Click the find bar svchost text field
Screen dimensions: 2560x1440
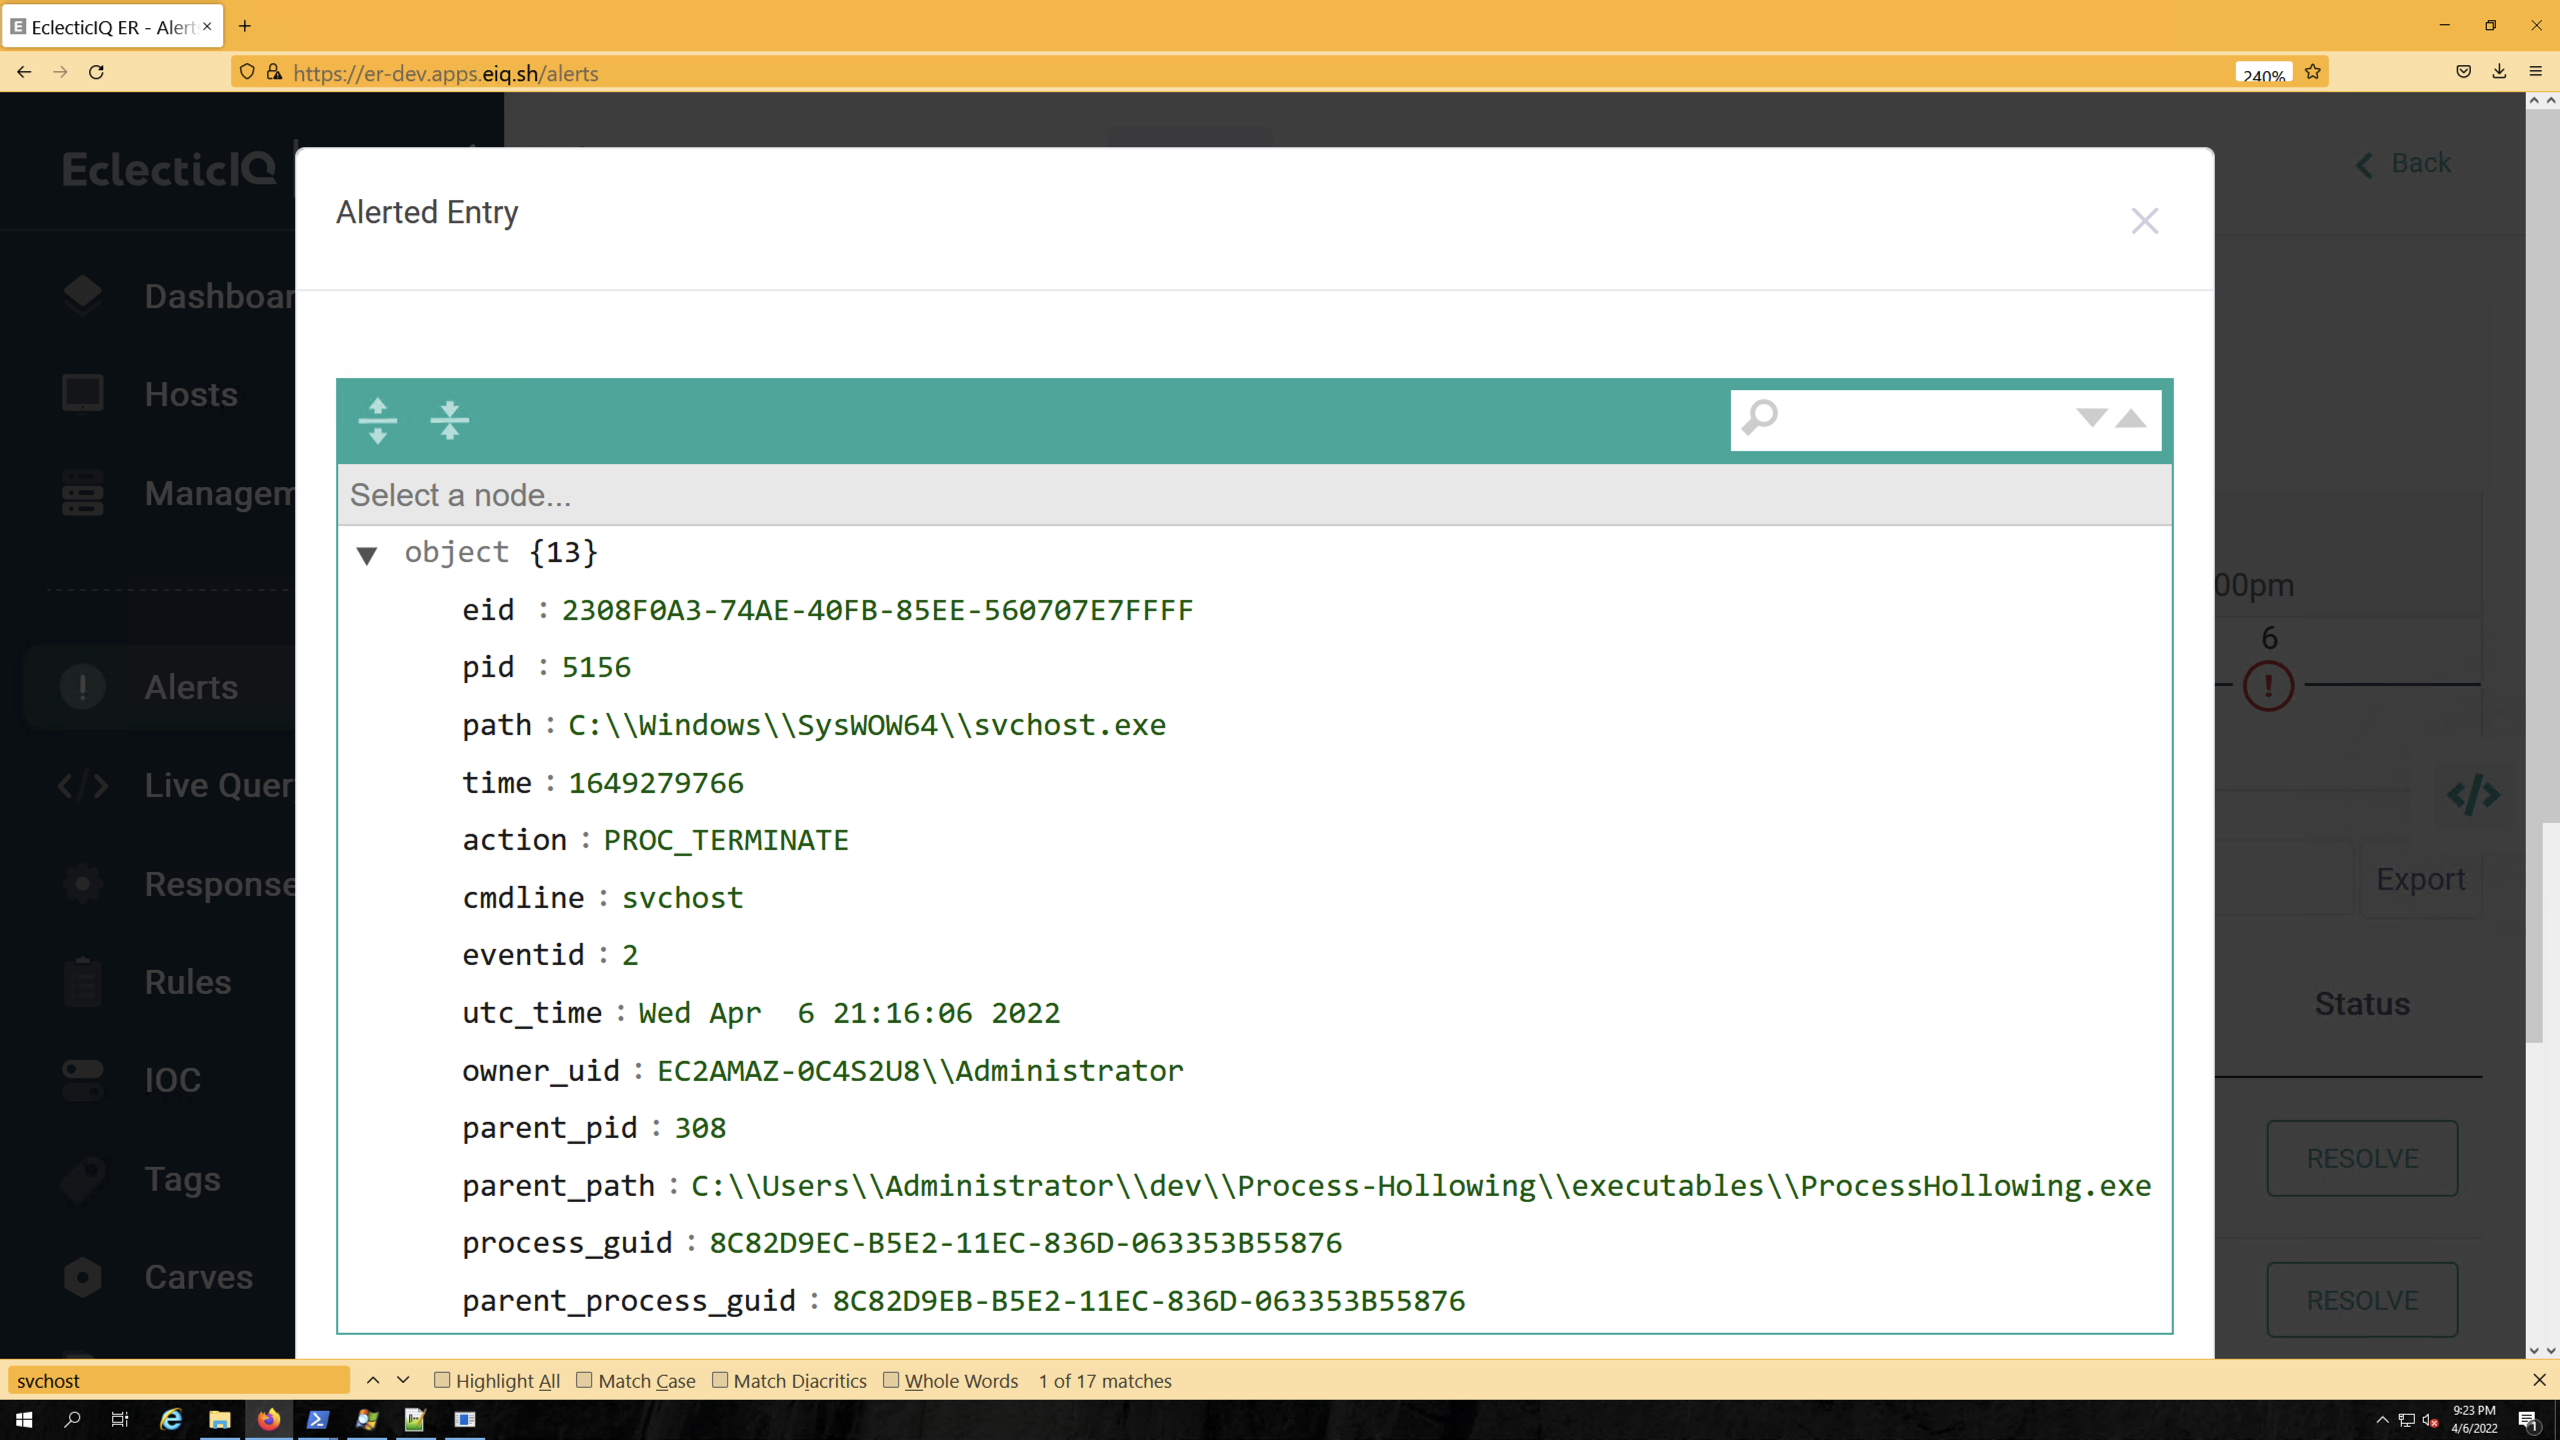pos(179,1380)
